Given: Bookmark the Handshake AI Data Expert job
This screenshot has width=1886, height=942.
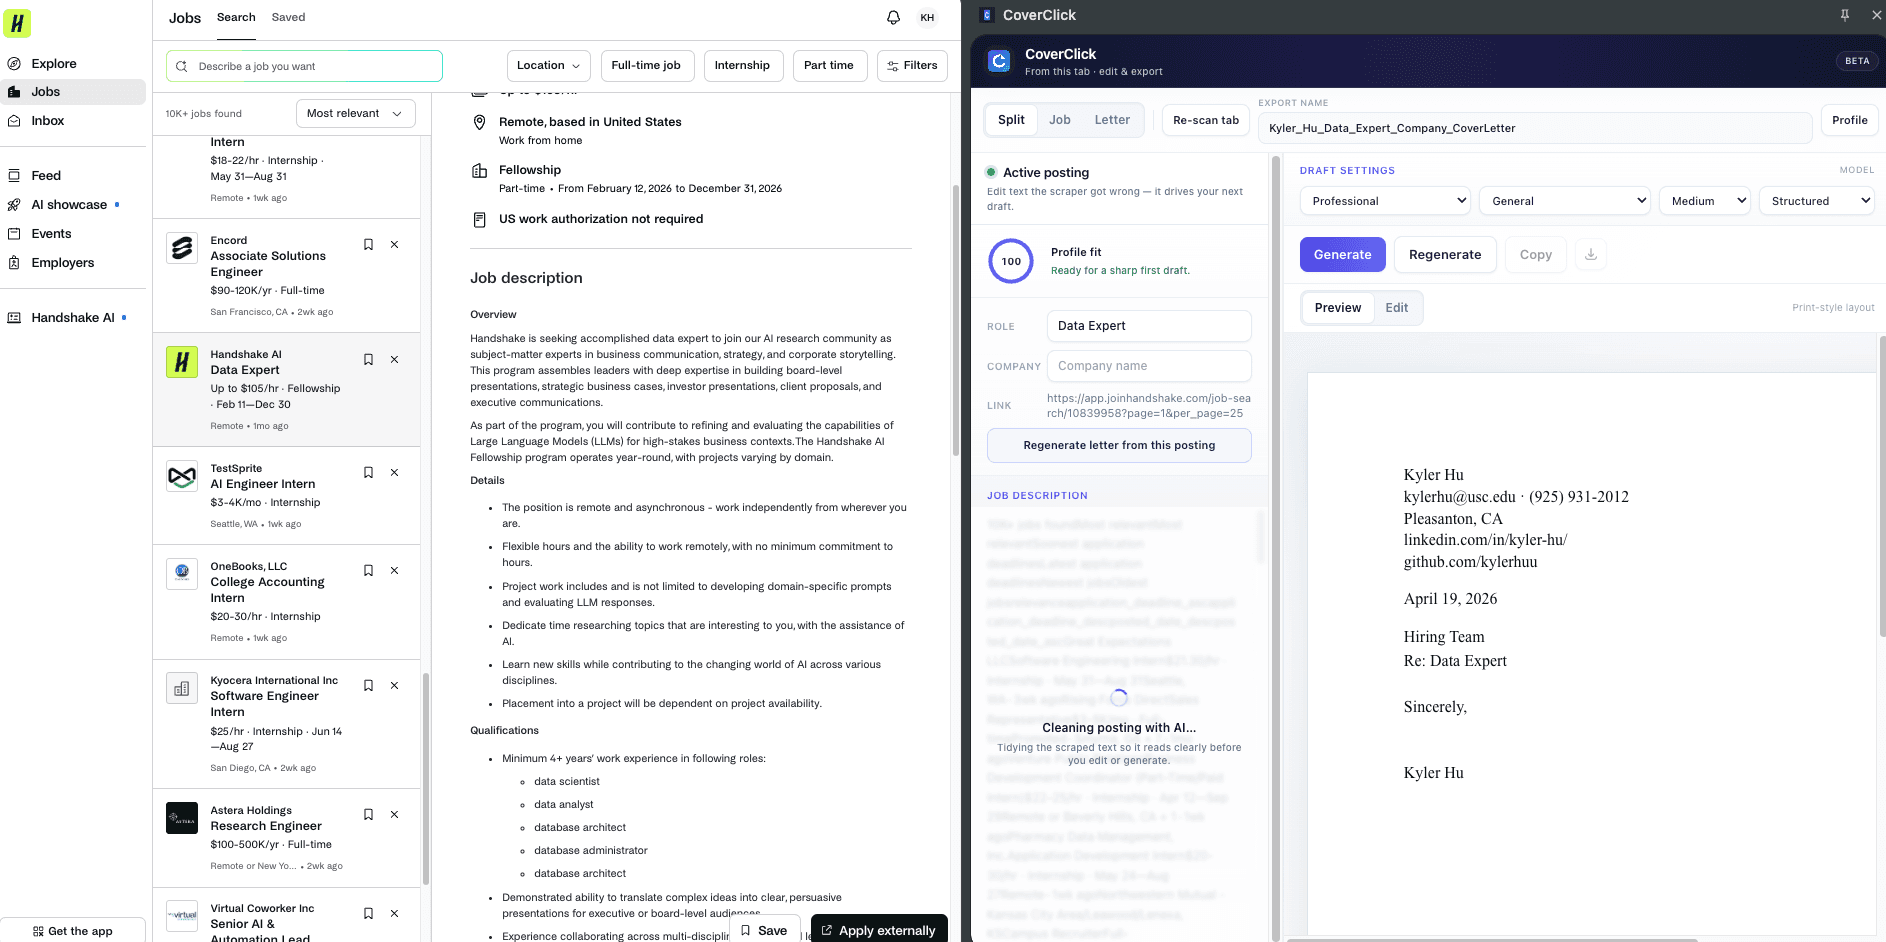Looking at the screenshot, I should (368, 359).
